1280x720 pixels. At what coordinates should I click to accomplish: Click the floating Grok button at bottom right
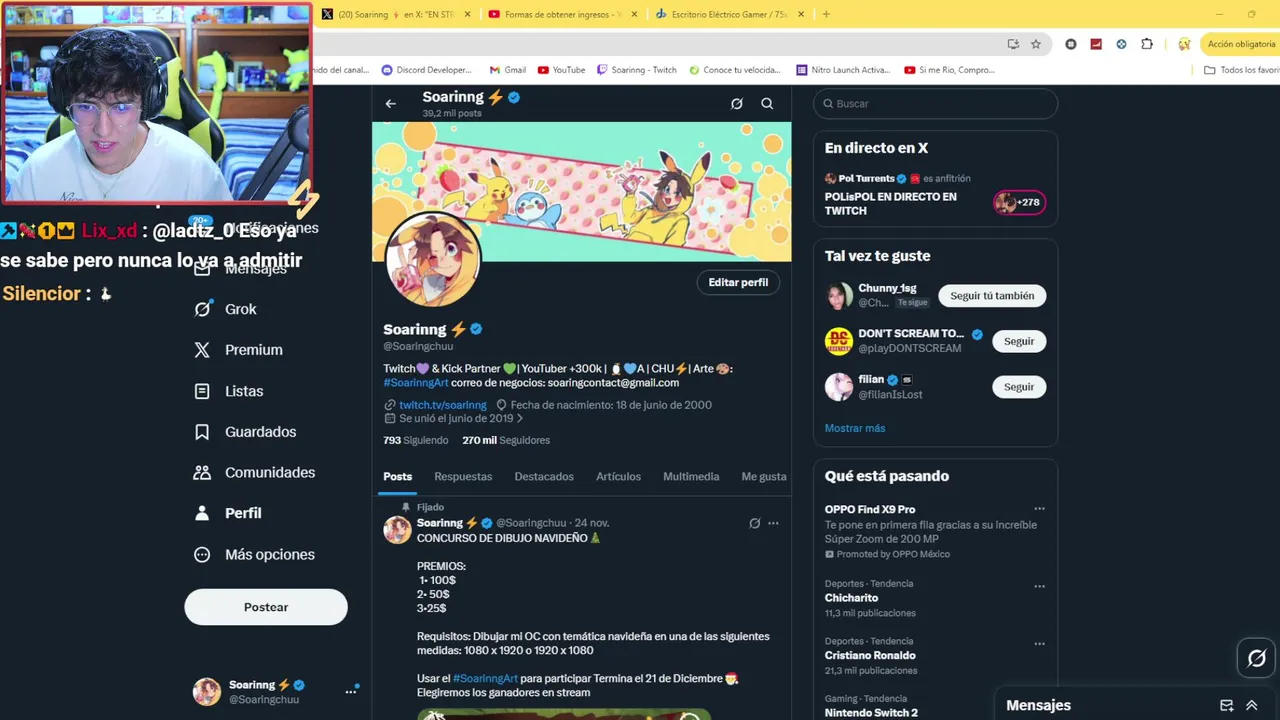pos(1257,658)
